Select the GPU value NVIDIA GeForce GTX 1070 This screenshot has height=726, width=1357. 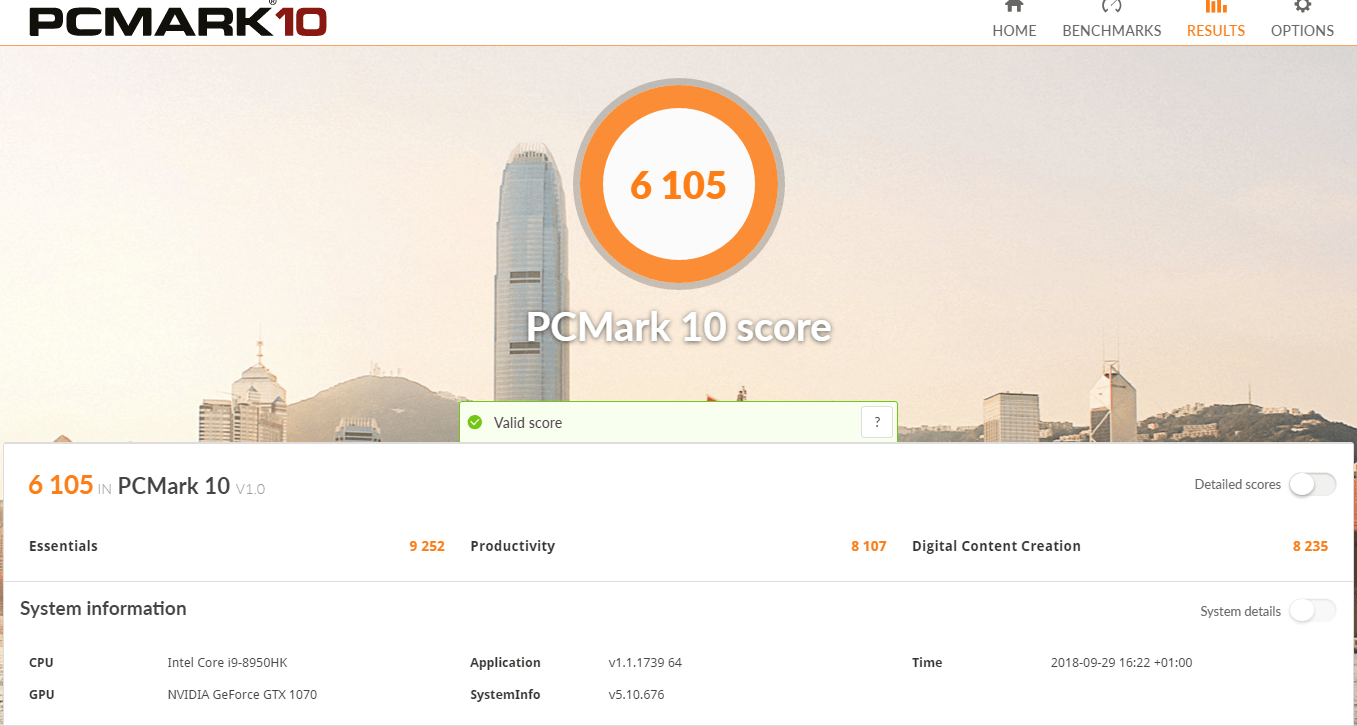[x=242, y=695]
